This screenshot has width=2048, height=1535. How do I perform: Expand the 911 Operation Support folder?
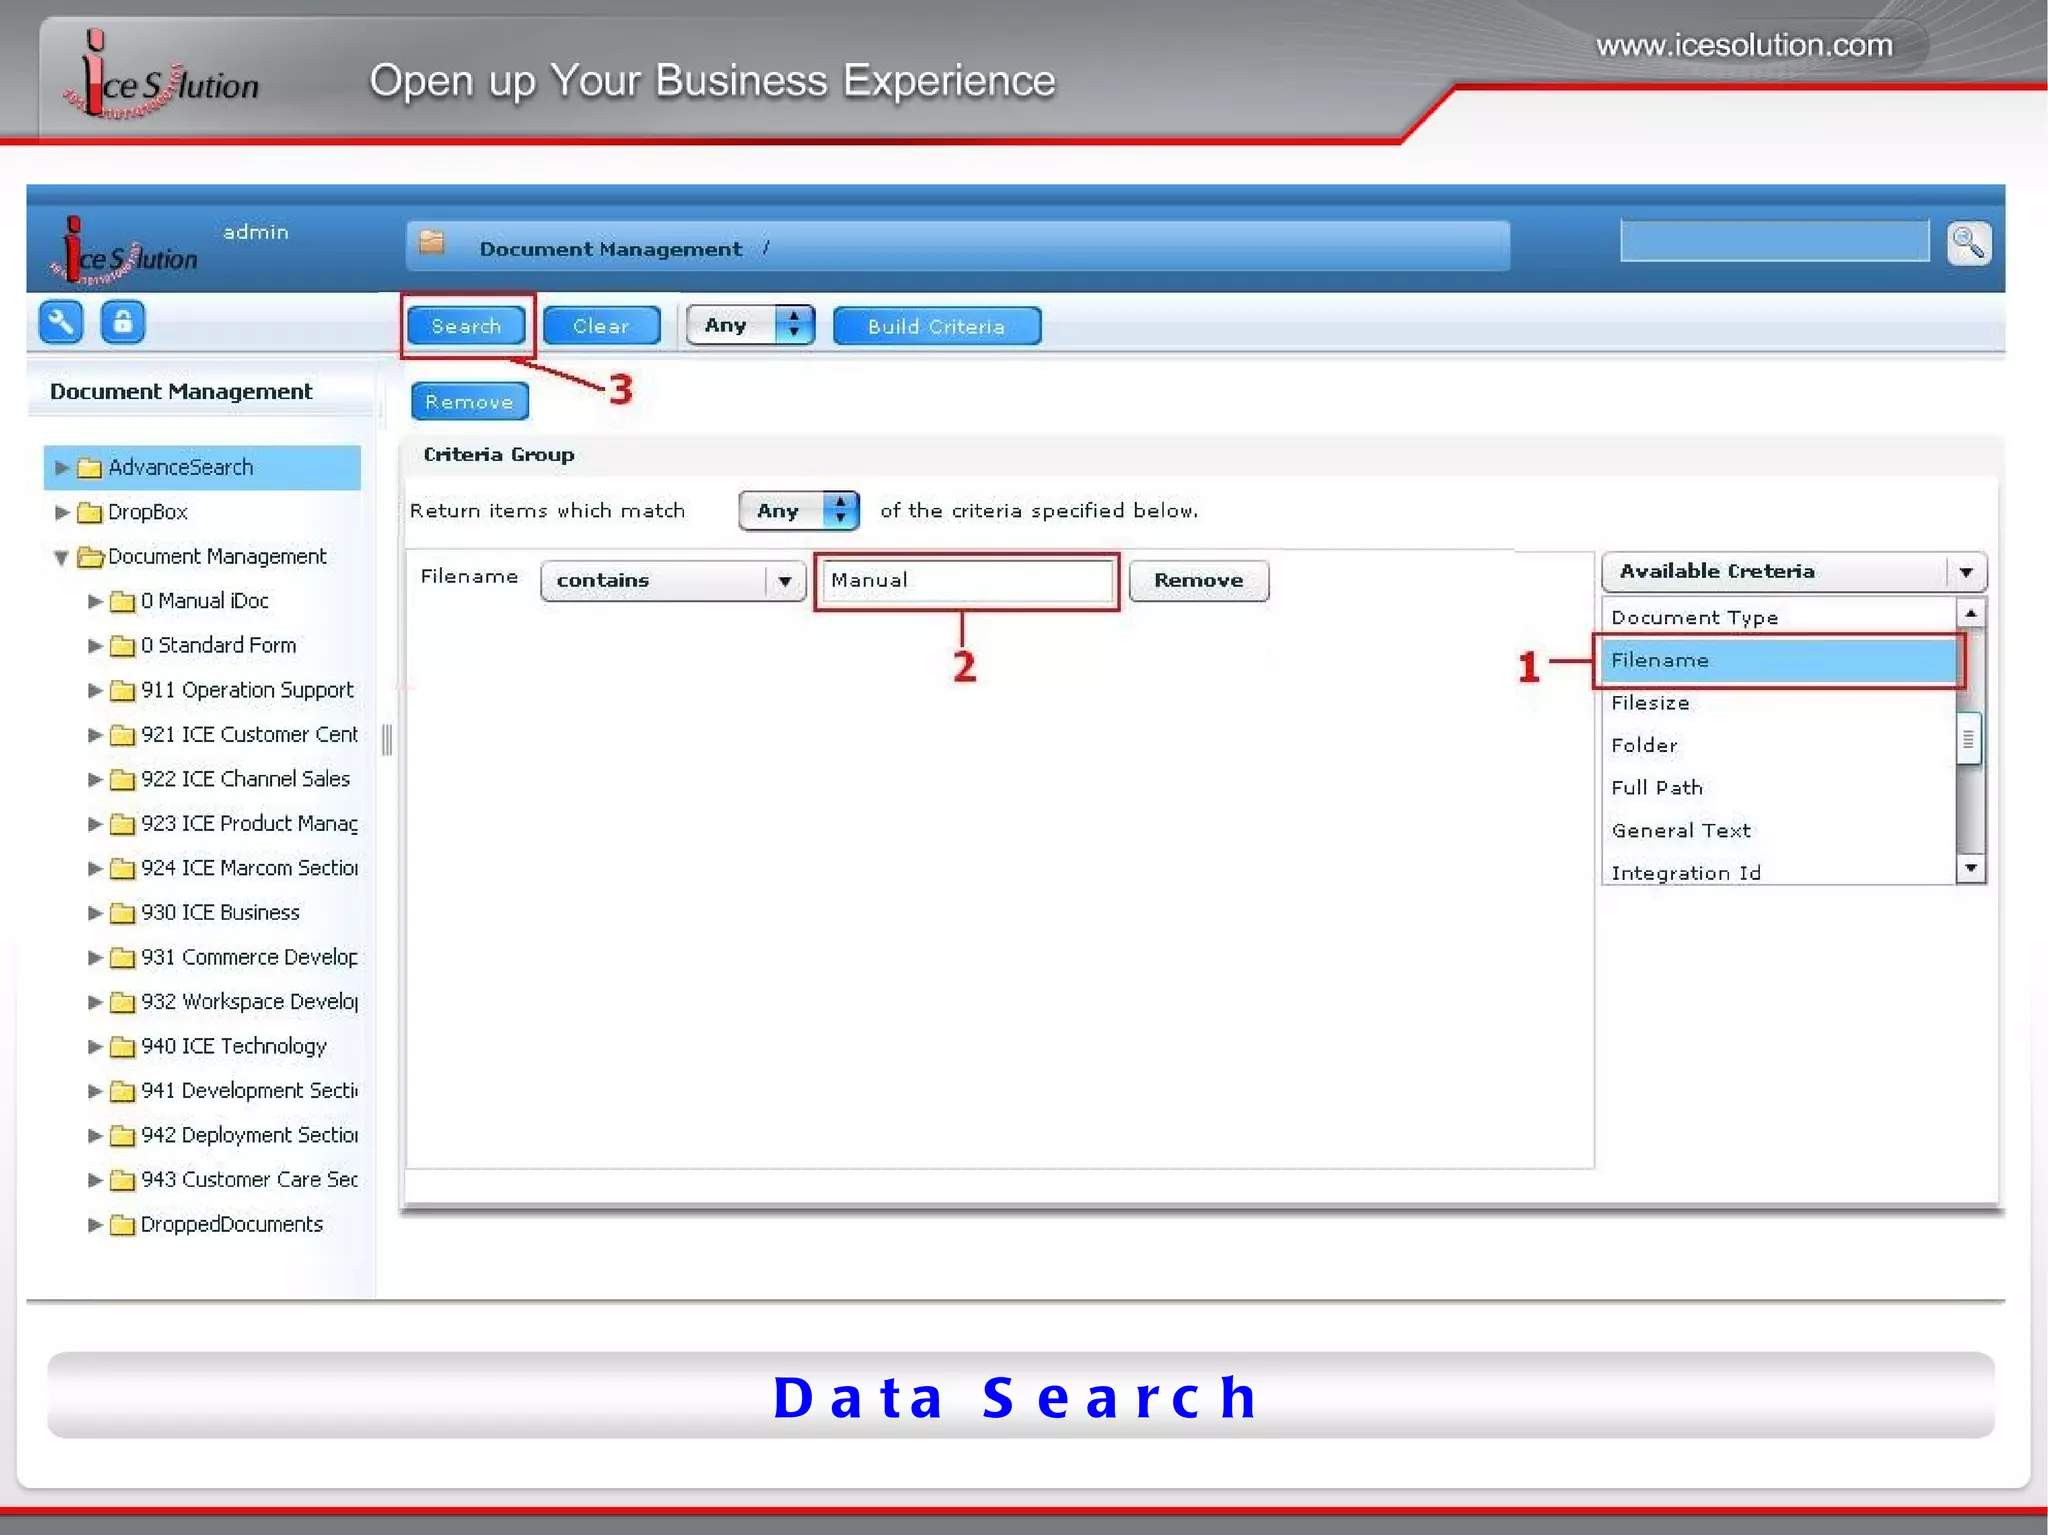click(x=95, y=691)
